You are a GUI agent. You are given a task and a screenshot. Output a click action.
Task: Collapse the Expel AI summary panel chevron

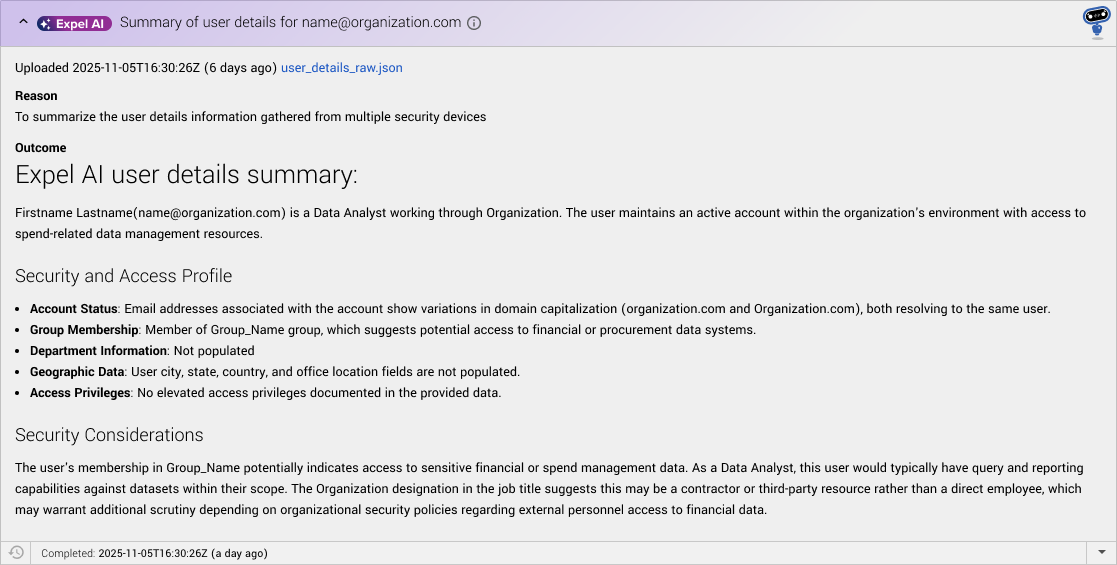23,22
